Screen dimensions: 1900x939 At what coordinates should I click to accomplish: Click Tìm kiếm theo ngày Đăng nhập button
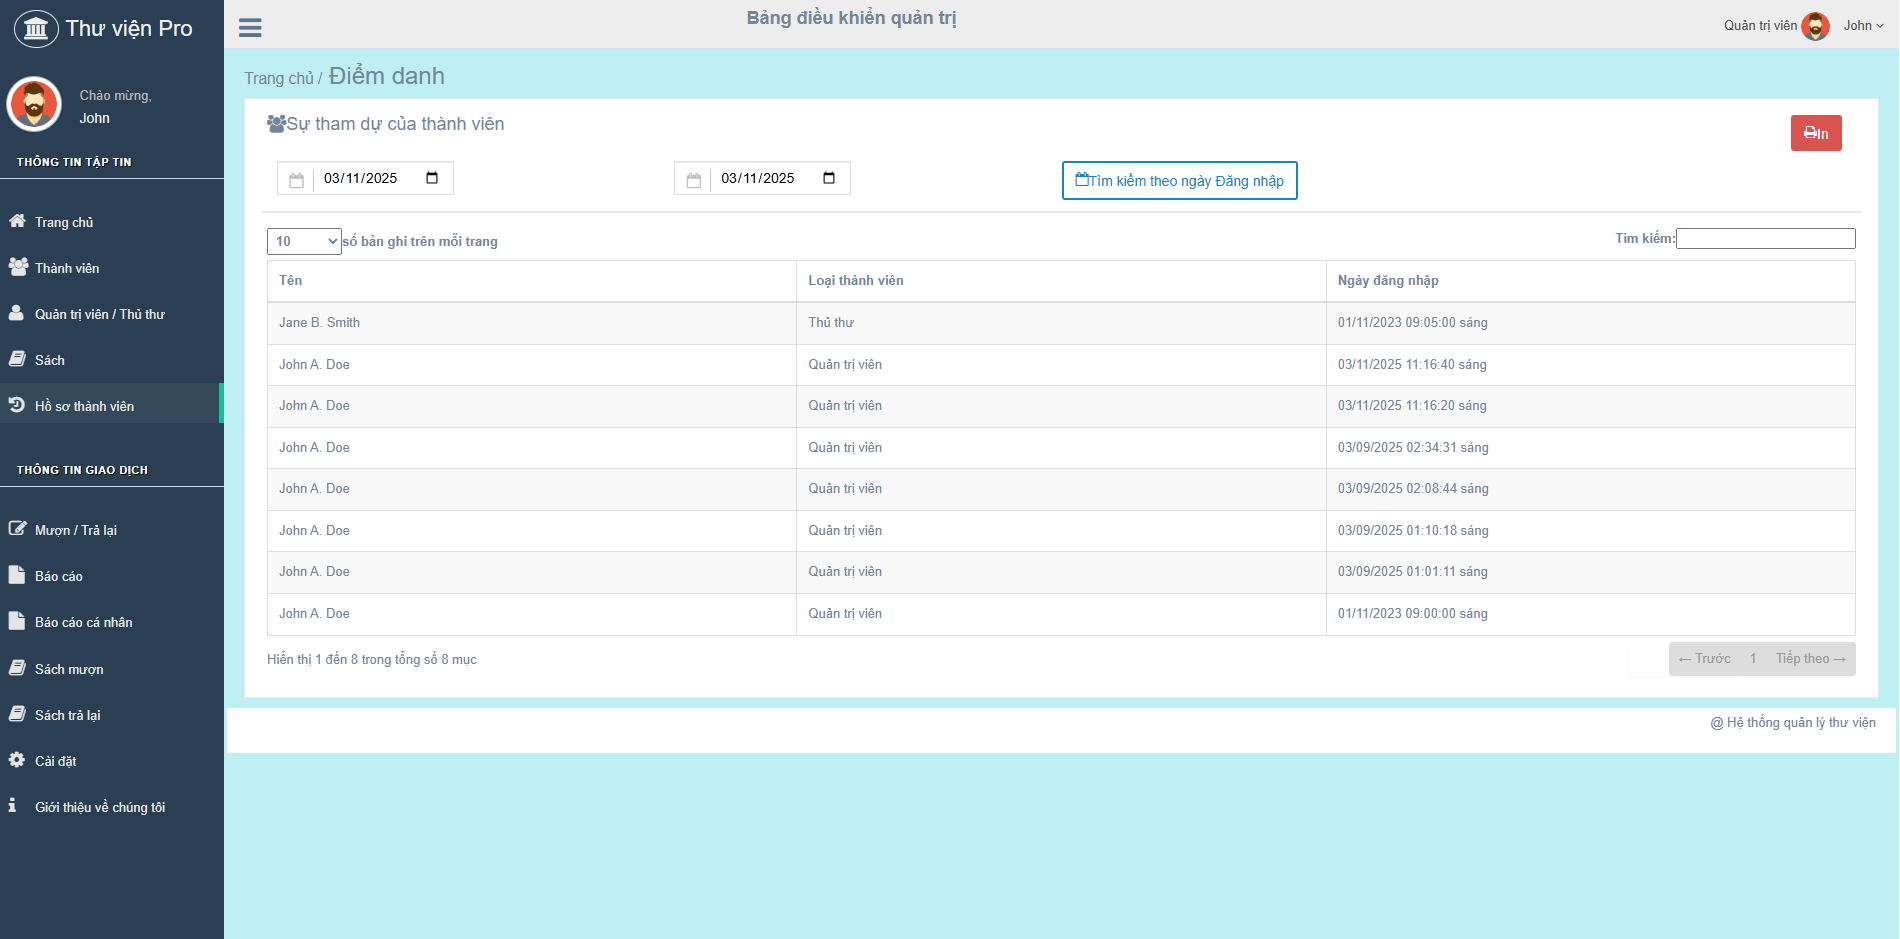click(x=1179, y=181)
